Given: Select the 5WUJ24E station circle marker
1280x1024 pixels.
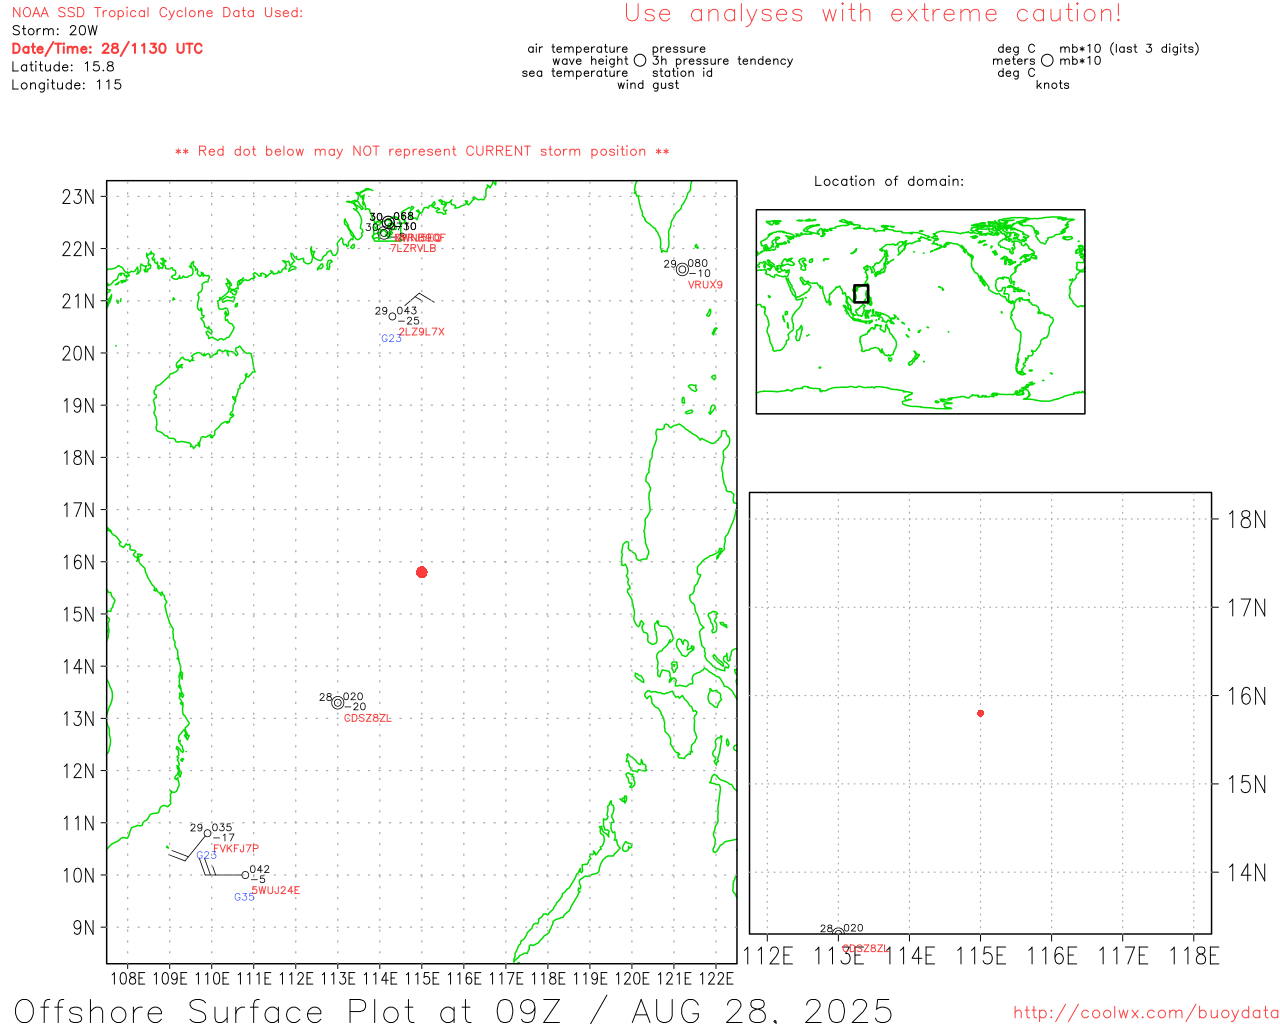Looking at the screenshot, I should coord(245,875).
